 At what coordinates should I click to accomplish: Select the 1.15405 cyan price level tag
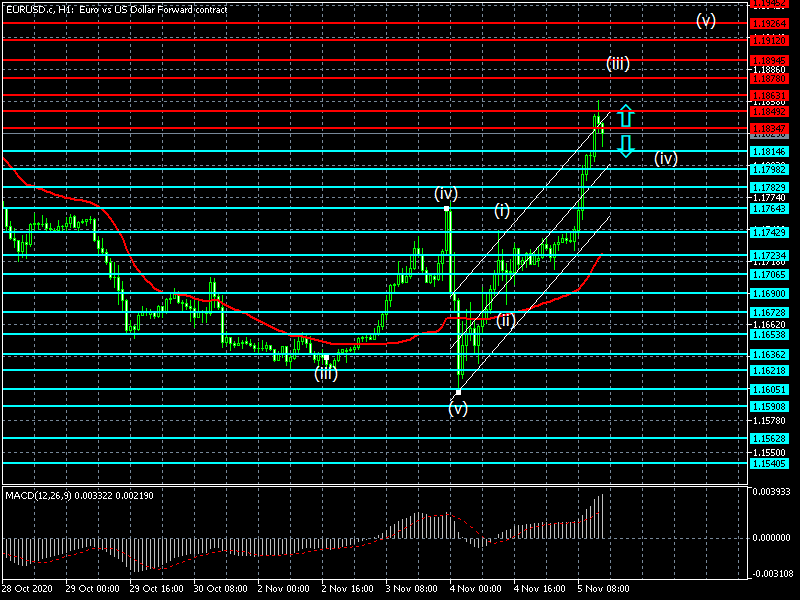769,463
